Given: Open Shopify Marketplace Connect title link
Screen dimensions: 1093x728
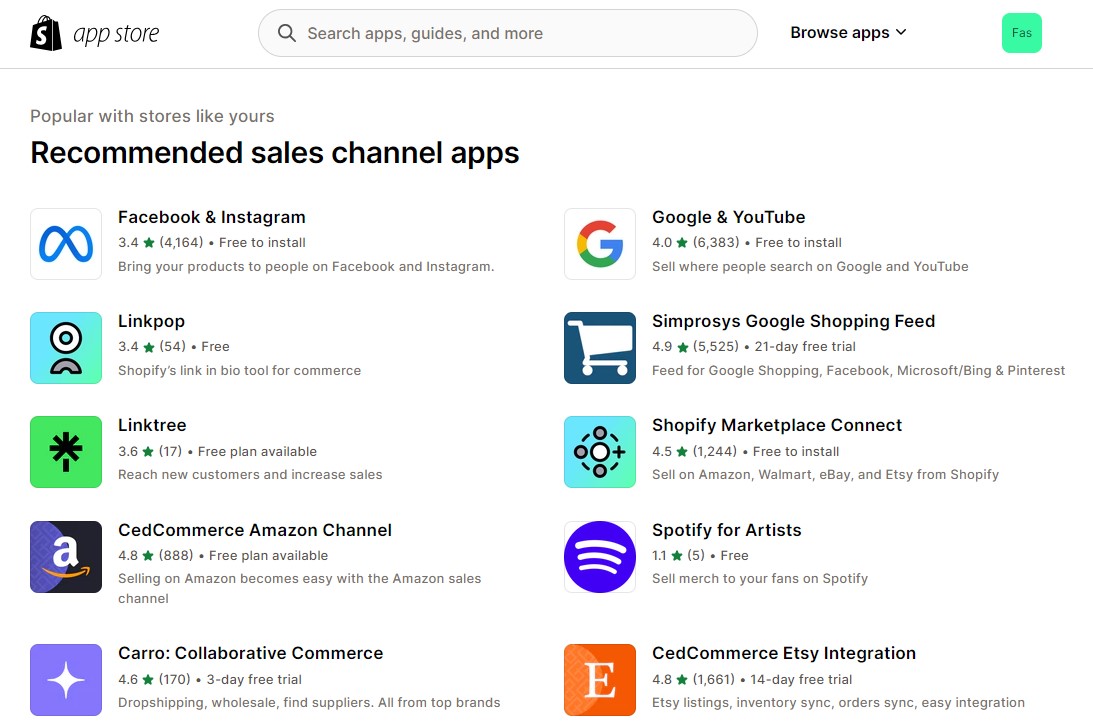Looking at the screenshot, I should click(777, 425).
